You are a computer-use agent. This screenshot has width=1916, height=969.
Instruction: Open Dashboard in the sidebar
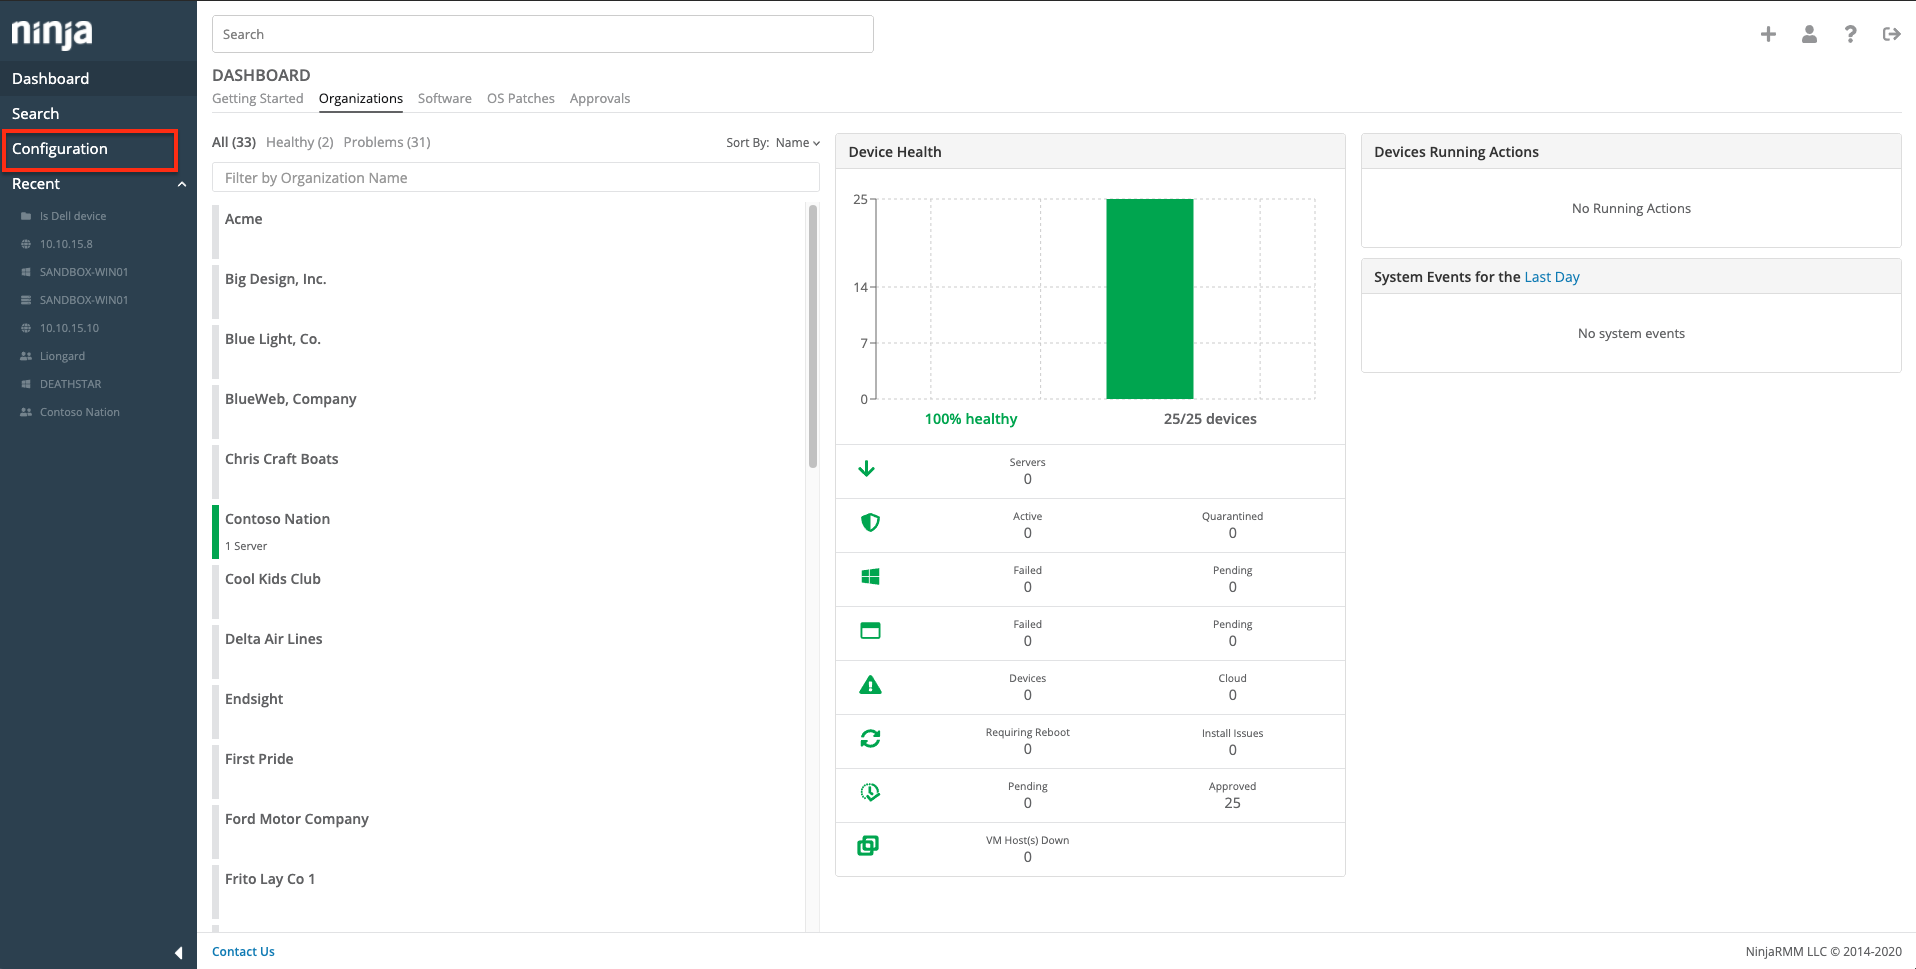(x=98, y=78)
